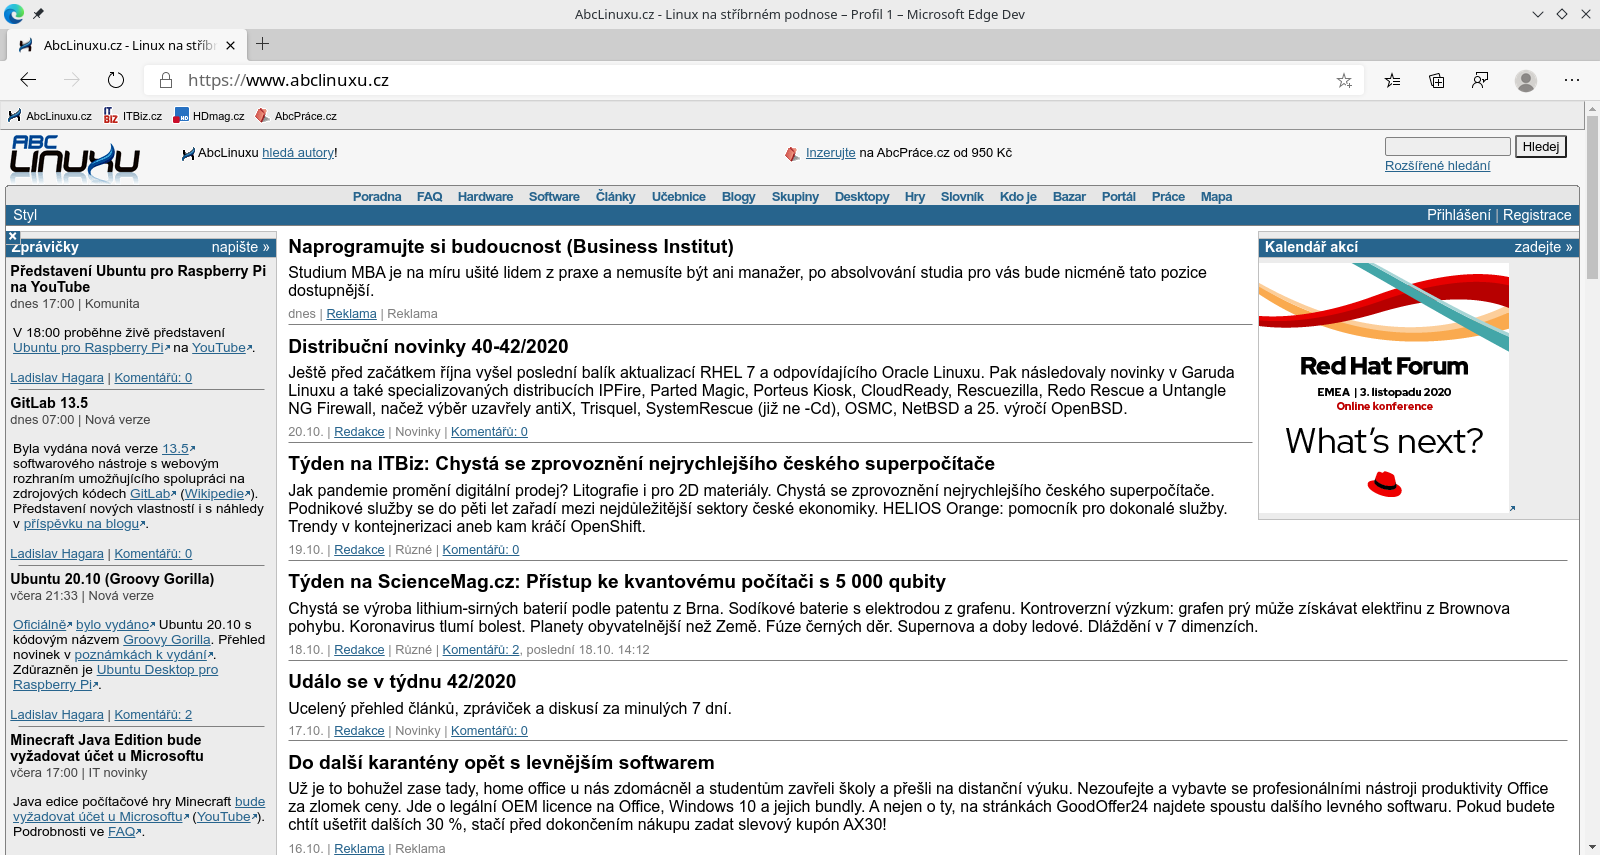Click the Forward navigation arrow
Screen dimensions: 1600x855
point(72,80)
